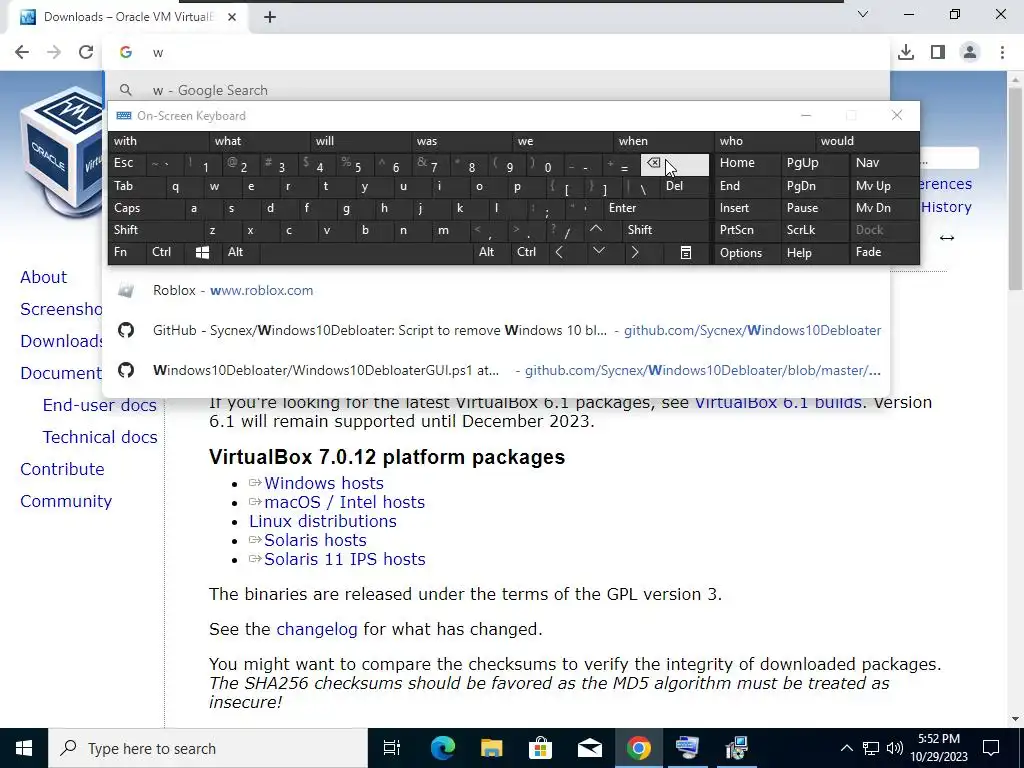Open Chrome three-dot menu
The width and height of the screenshot is (1024, 768).
(1002, 52)
